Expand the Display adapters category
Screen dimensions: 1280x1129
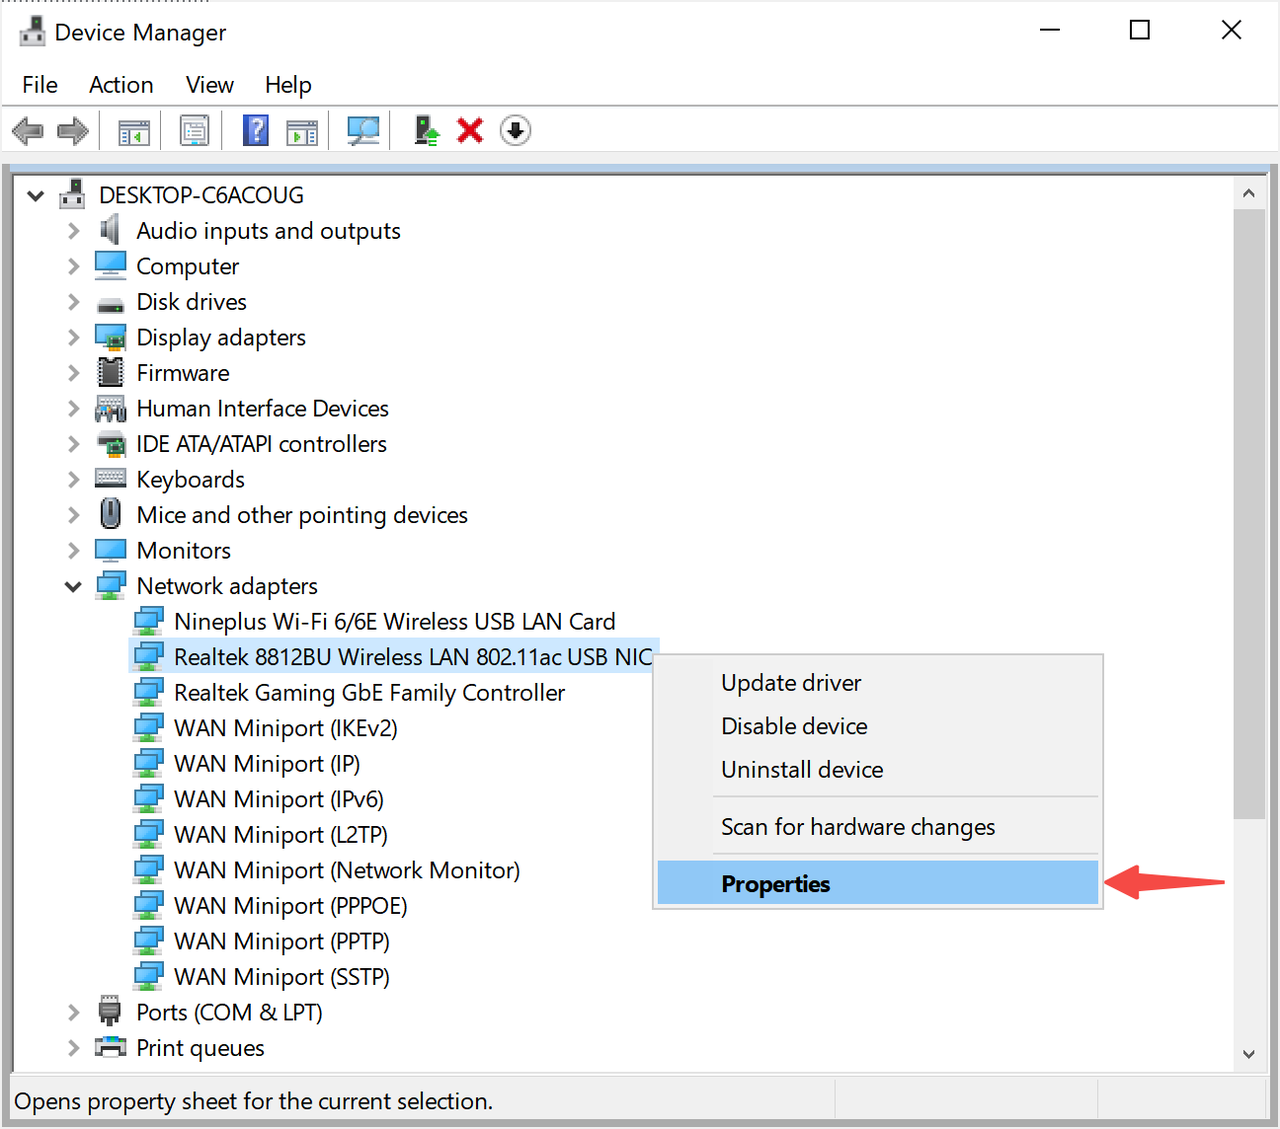tap(73, 338)
